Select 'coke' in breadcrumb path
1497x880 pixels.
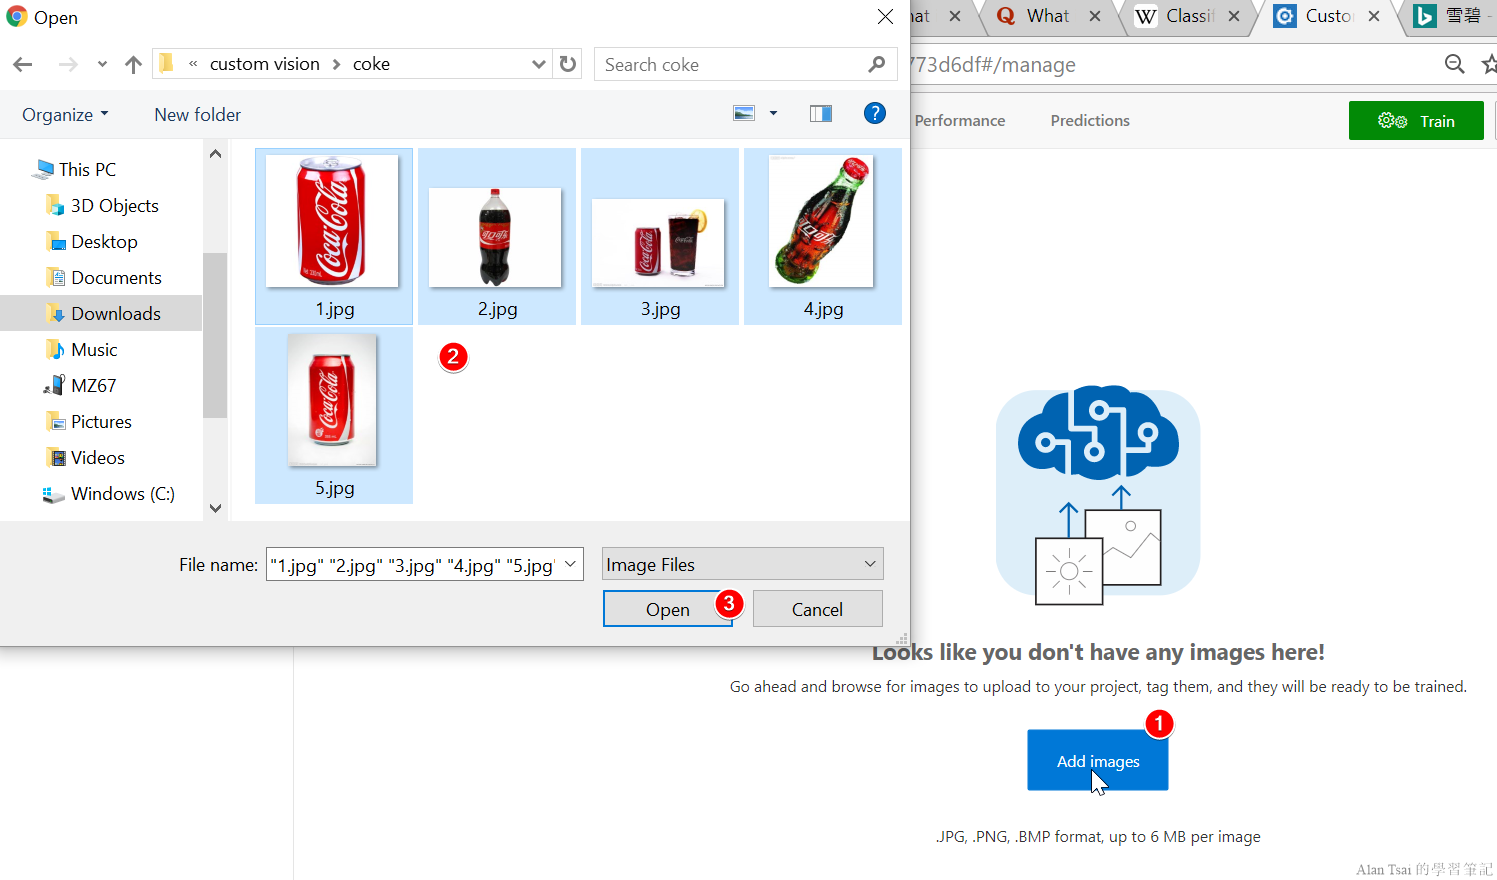(x=371, y=64)
